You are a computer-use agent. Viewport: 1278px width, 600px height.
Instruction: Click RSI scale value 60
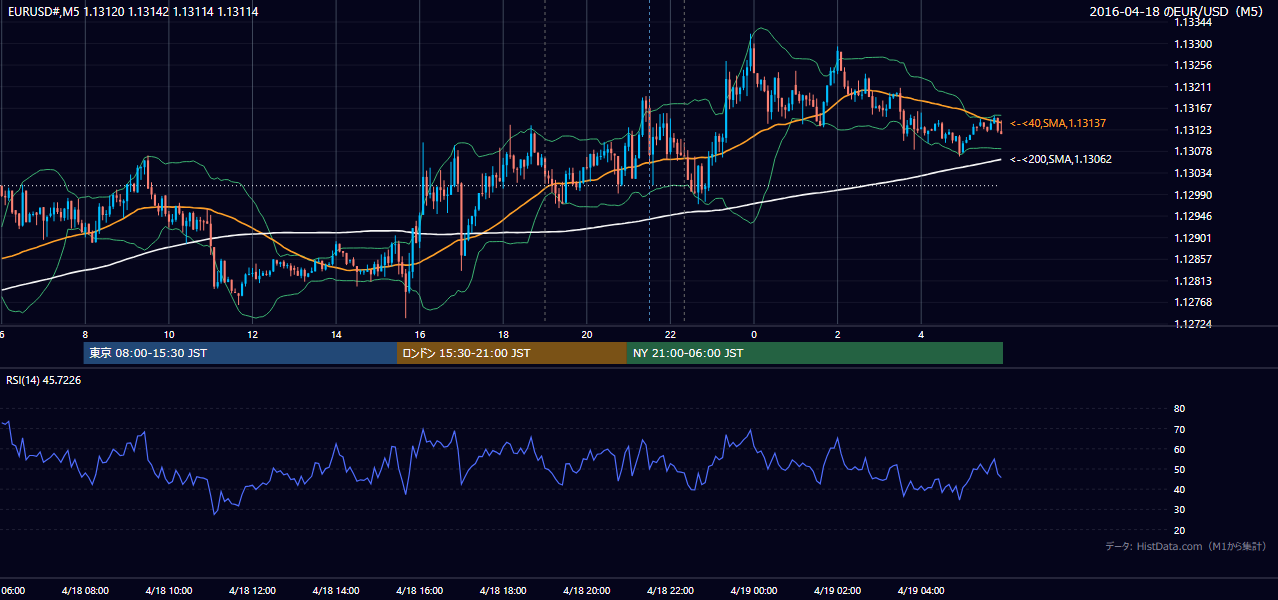click(x=1179, y=449)
